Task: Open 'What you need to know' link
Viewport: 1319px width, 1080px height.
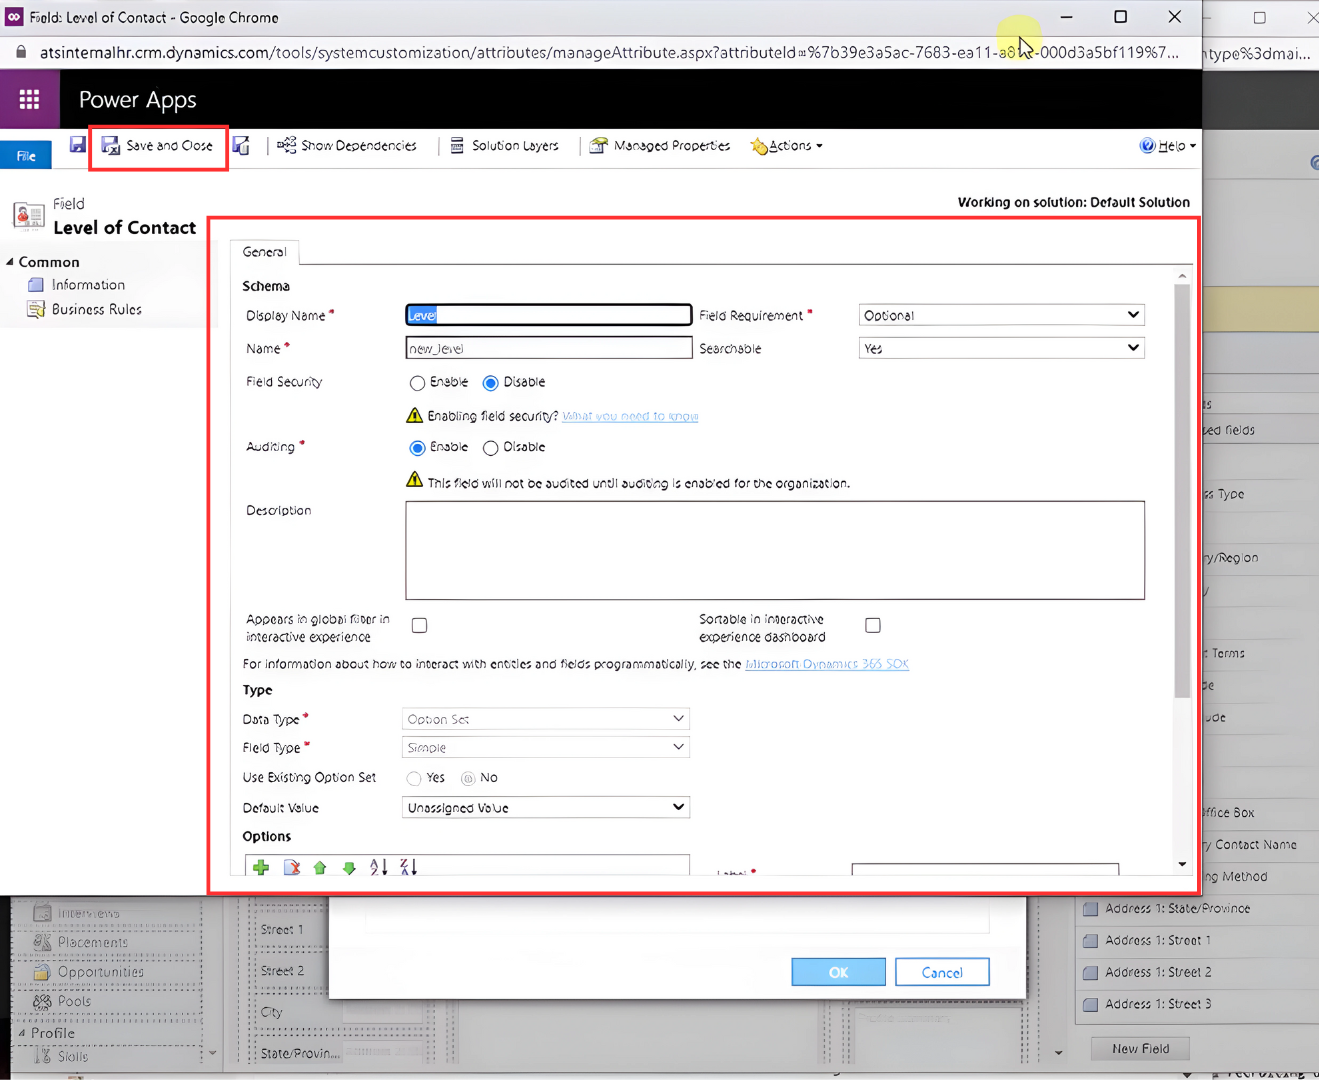Action: (x=630, y=416)
